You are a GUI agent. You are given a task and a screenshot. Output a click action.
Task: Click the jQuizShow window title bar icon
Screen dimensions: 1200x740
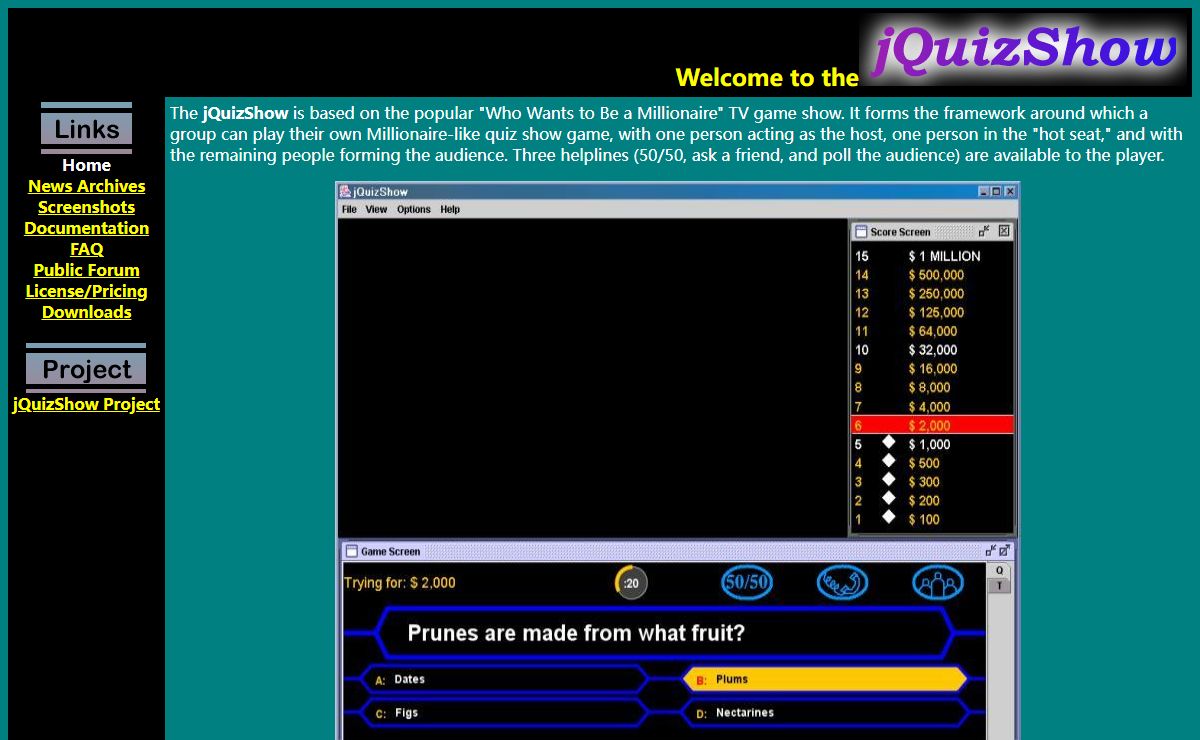click(345, 191)
